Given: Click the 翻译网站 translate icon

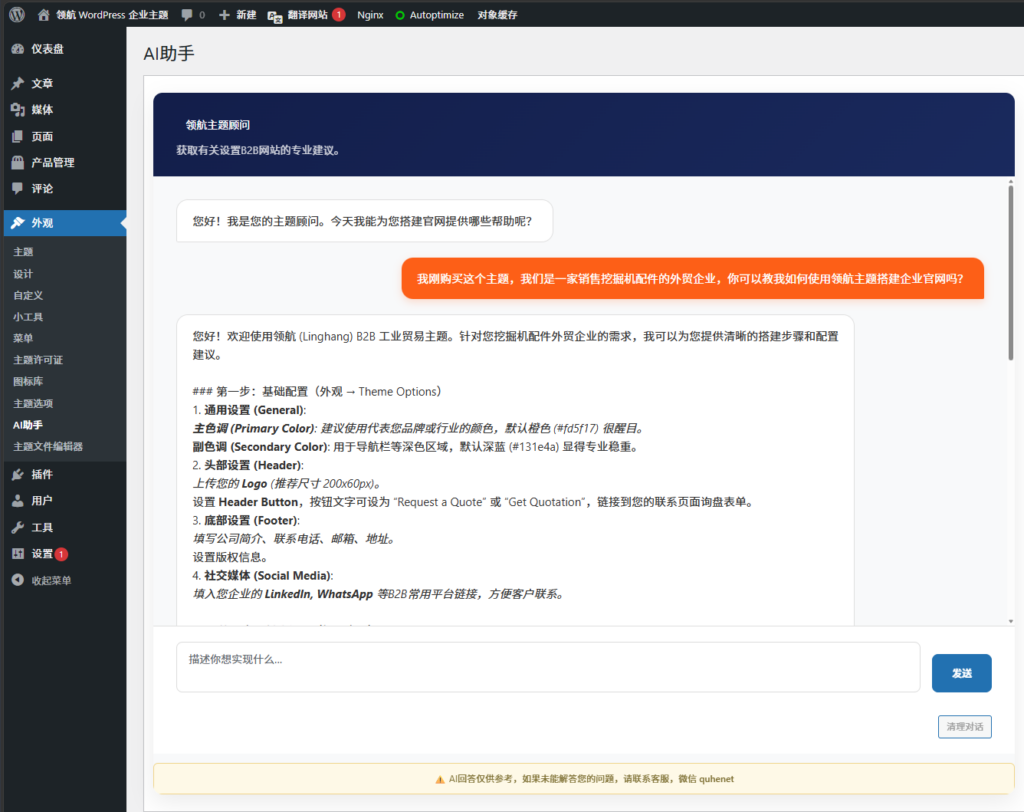Looking at the screenshot, I should (275, 16).
